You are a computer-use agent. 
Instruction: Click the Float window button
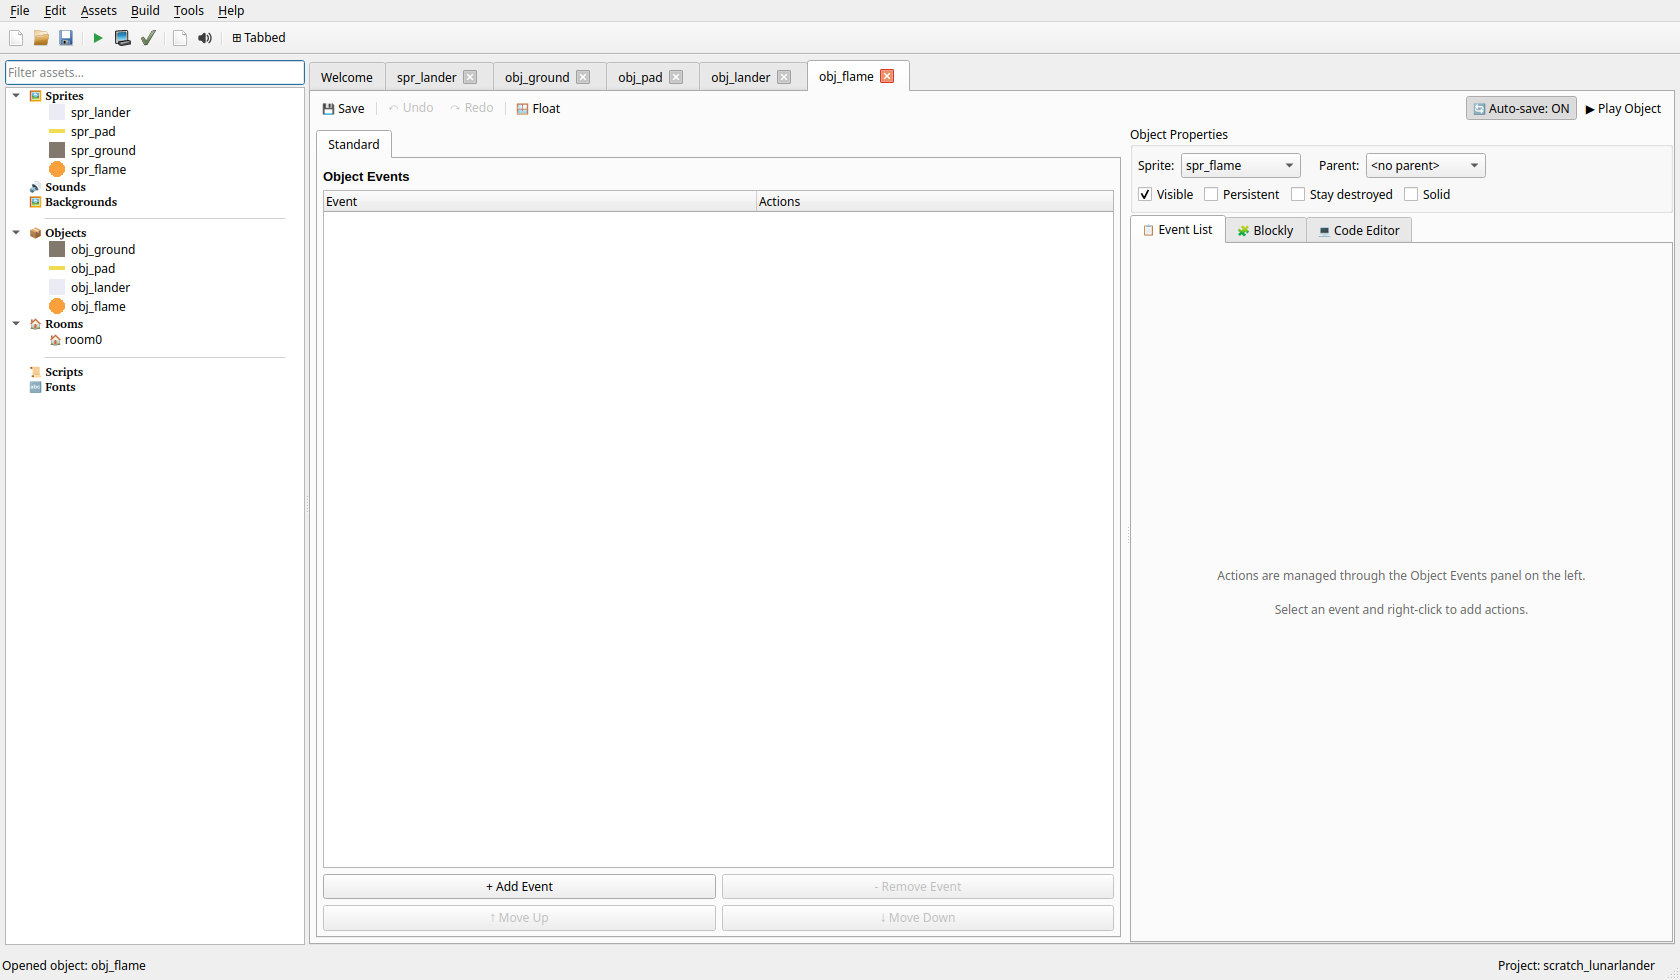pyautogui.click(x=538, y=108)
